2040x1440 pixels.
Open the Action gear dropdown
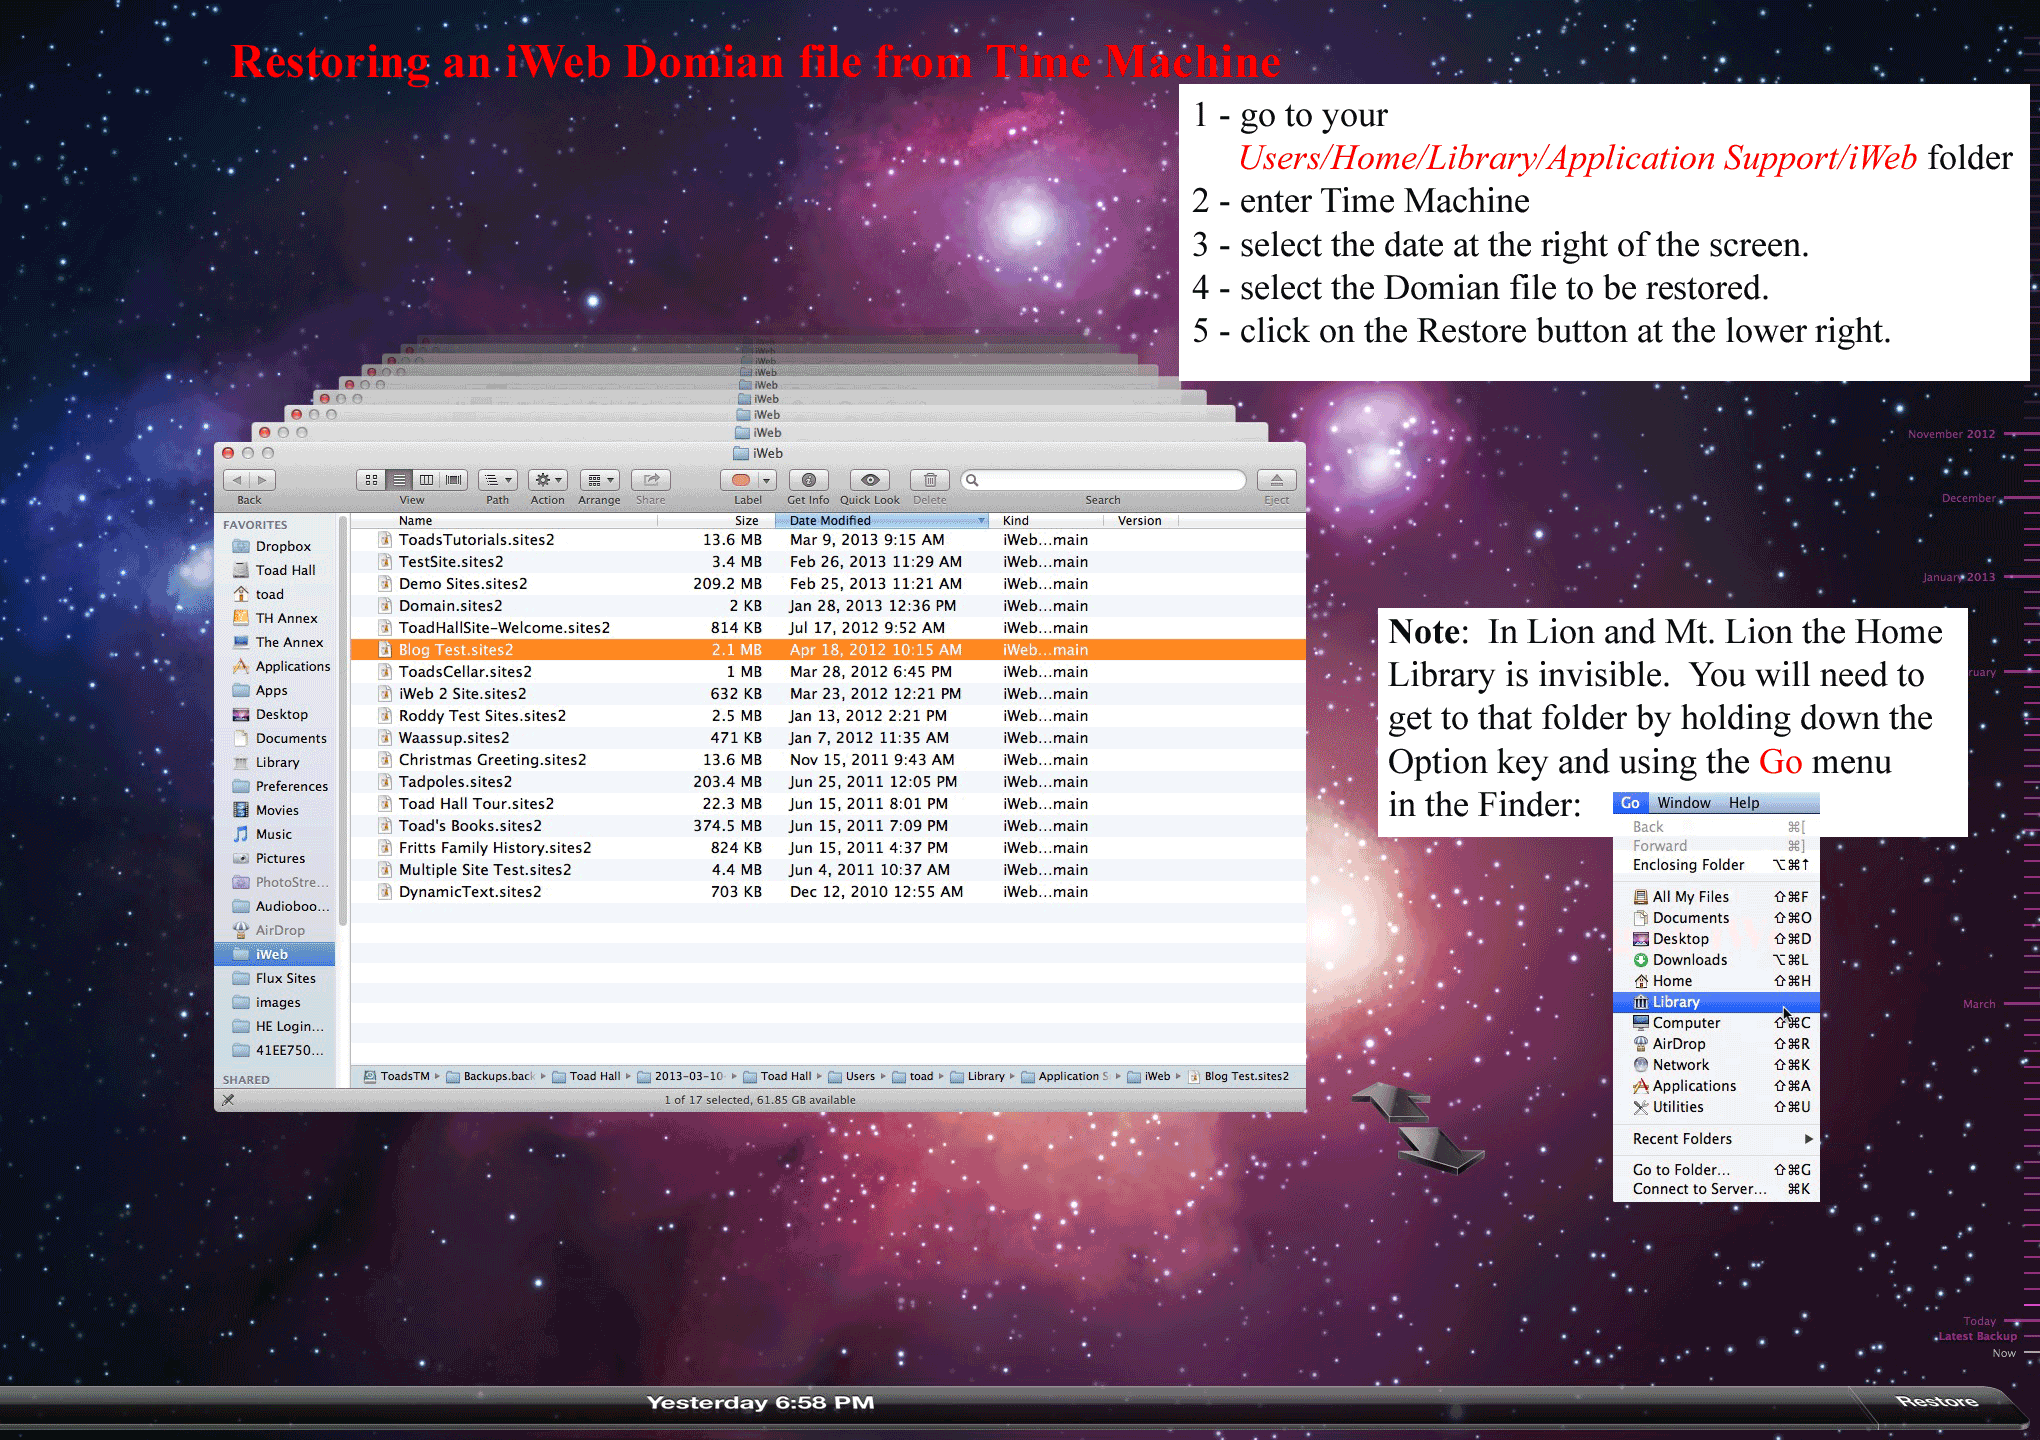pyautogui.click(x=547, y=480)
